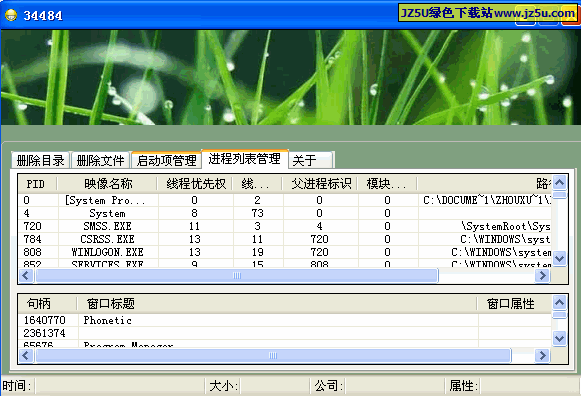Select the WINLOGON.EXE process row
The height and width of the screenshot is (396, 581).
coord(285,252)
